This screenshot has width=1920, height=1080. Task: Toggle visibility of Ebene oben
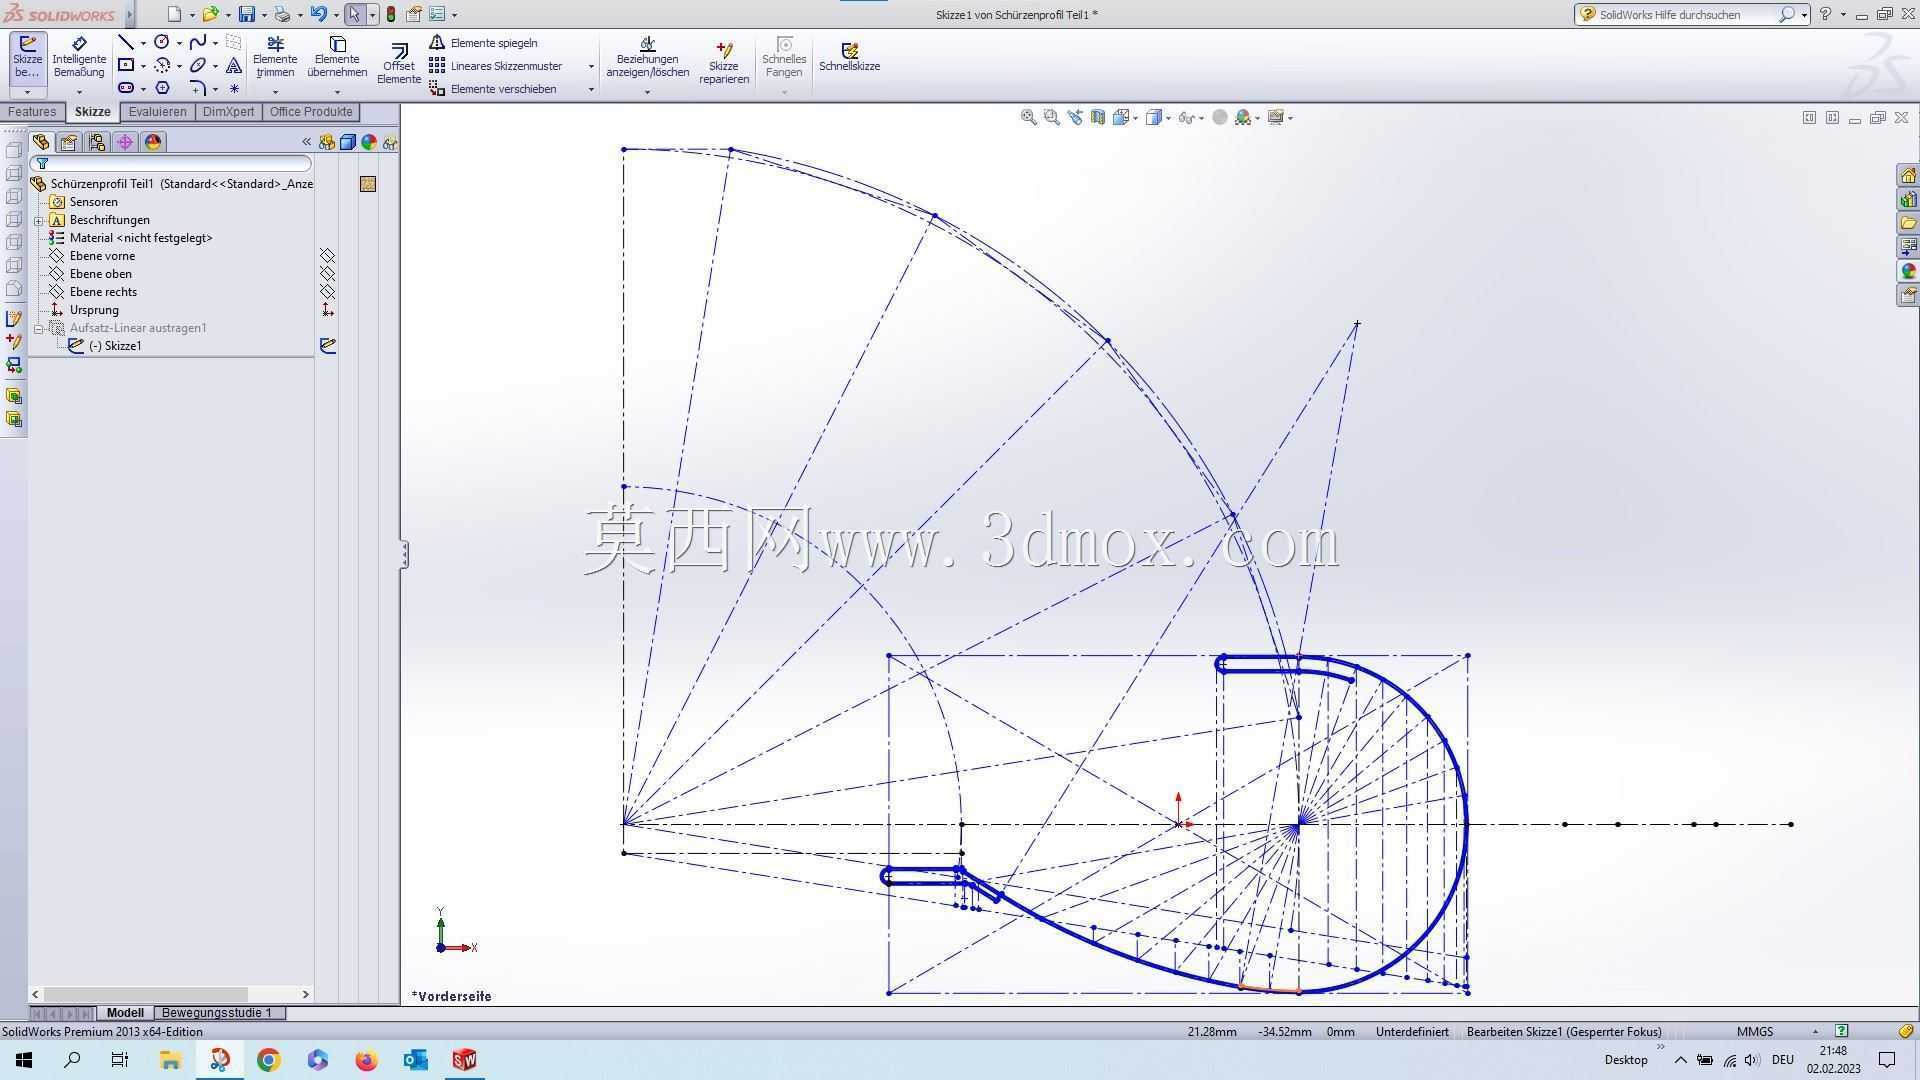pos(327,274)
